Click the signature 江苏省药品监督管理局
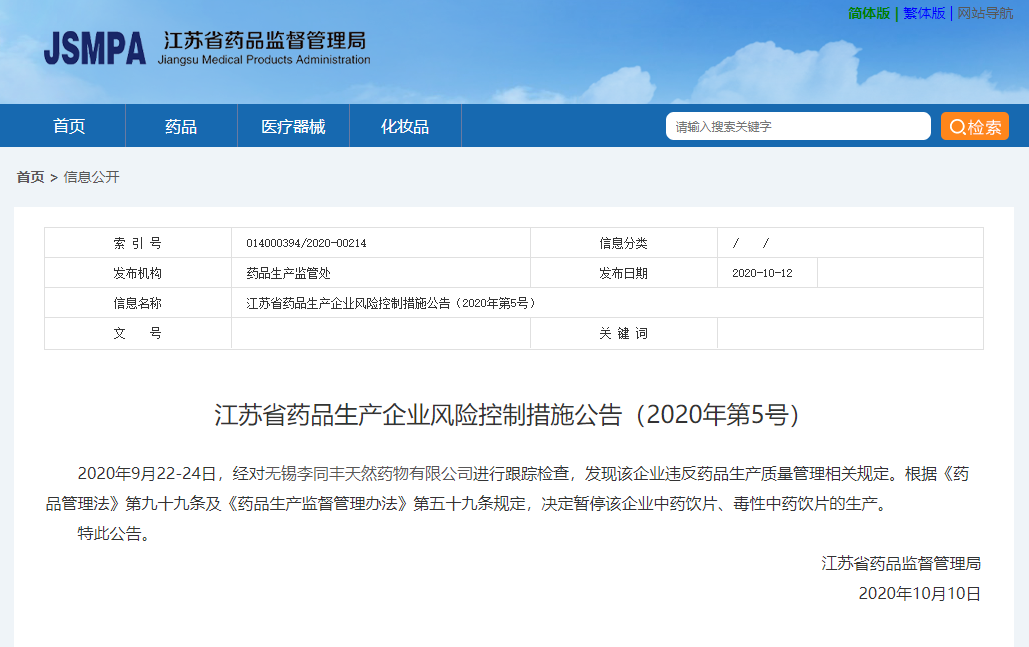The image size is (1029, 647). pyautogui.click(x=900, y=564)
